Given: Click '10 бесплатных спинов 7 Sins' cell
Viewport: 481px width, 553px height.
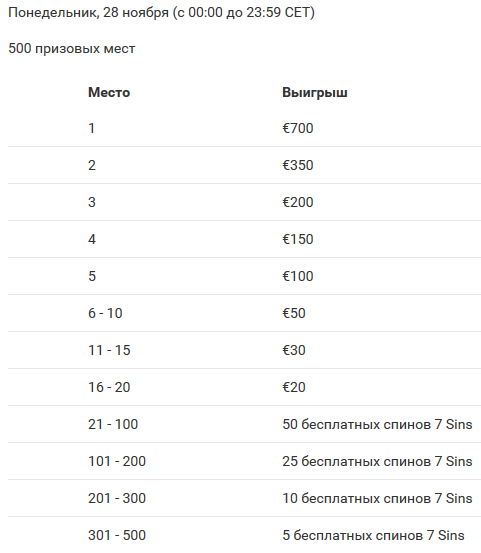Looking at the screenshot, I should point(377,498).
